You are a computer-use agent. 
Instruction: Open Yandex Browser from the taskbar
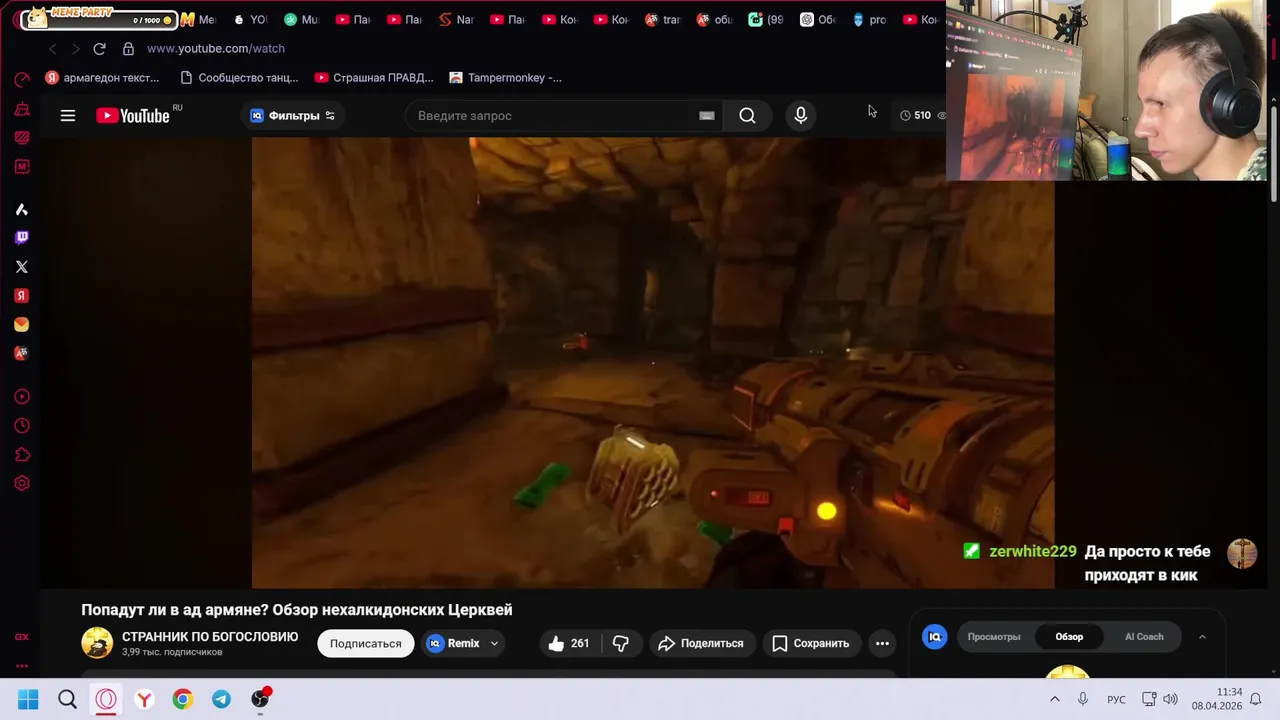pos(144,699)
